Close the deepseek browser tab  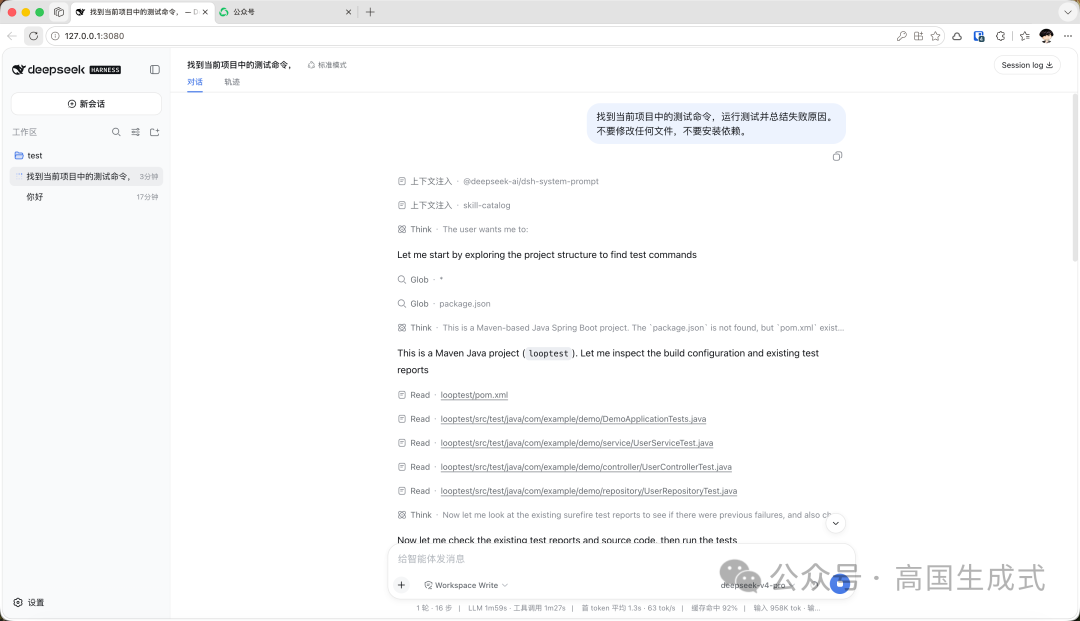click(205, 12)
